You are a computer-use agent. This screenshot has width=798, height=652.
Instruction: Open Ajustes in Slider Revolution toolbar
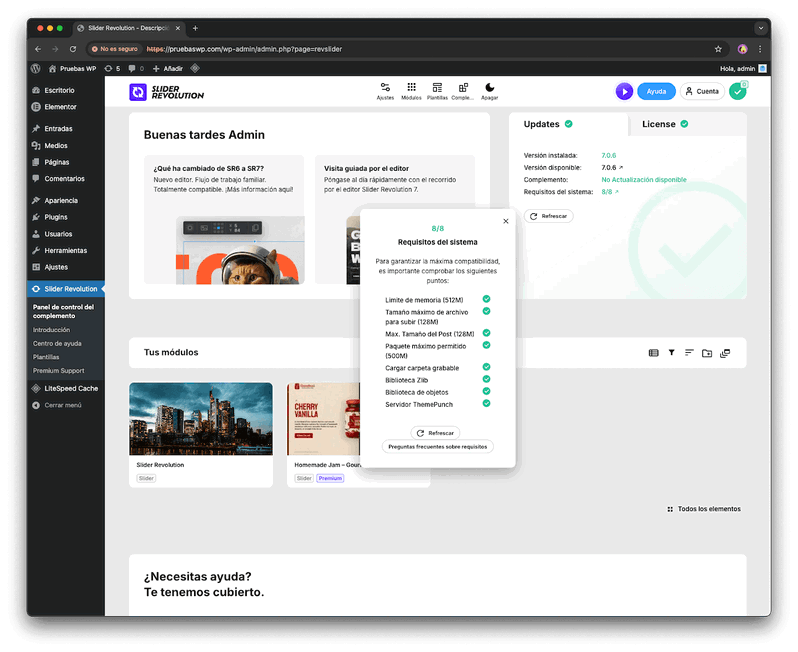(385, 91)
